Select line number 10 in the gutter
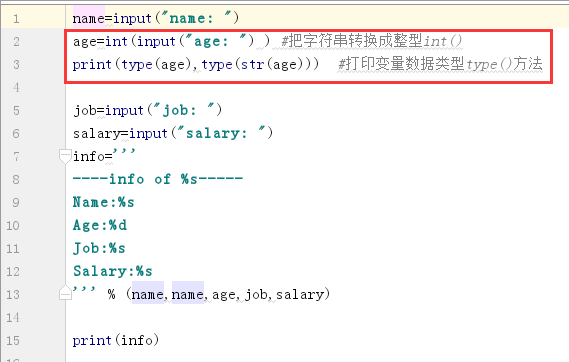Screen dimensions: 569x362 [x=13, y=225]
